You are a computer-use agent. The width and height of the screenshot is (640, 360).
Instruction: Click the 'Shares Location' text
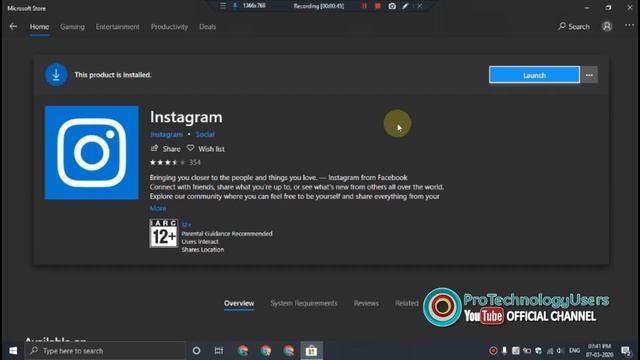pos(202,249)
